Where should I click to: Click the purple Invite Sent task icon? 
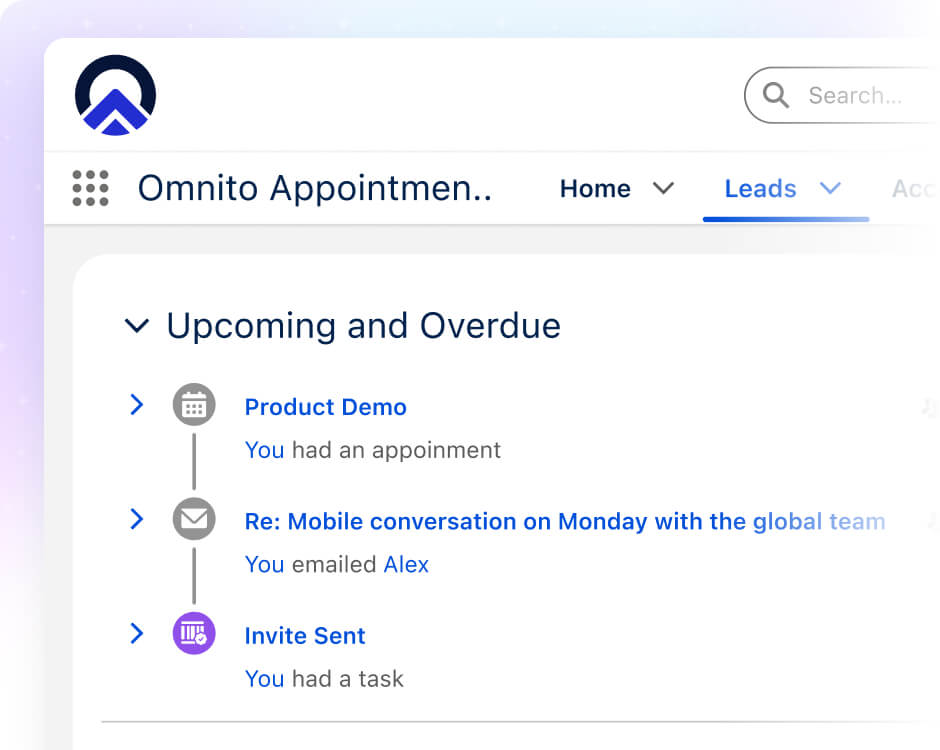click(x=194, y=633)
